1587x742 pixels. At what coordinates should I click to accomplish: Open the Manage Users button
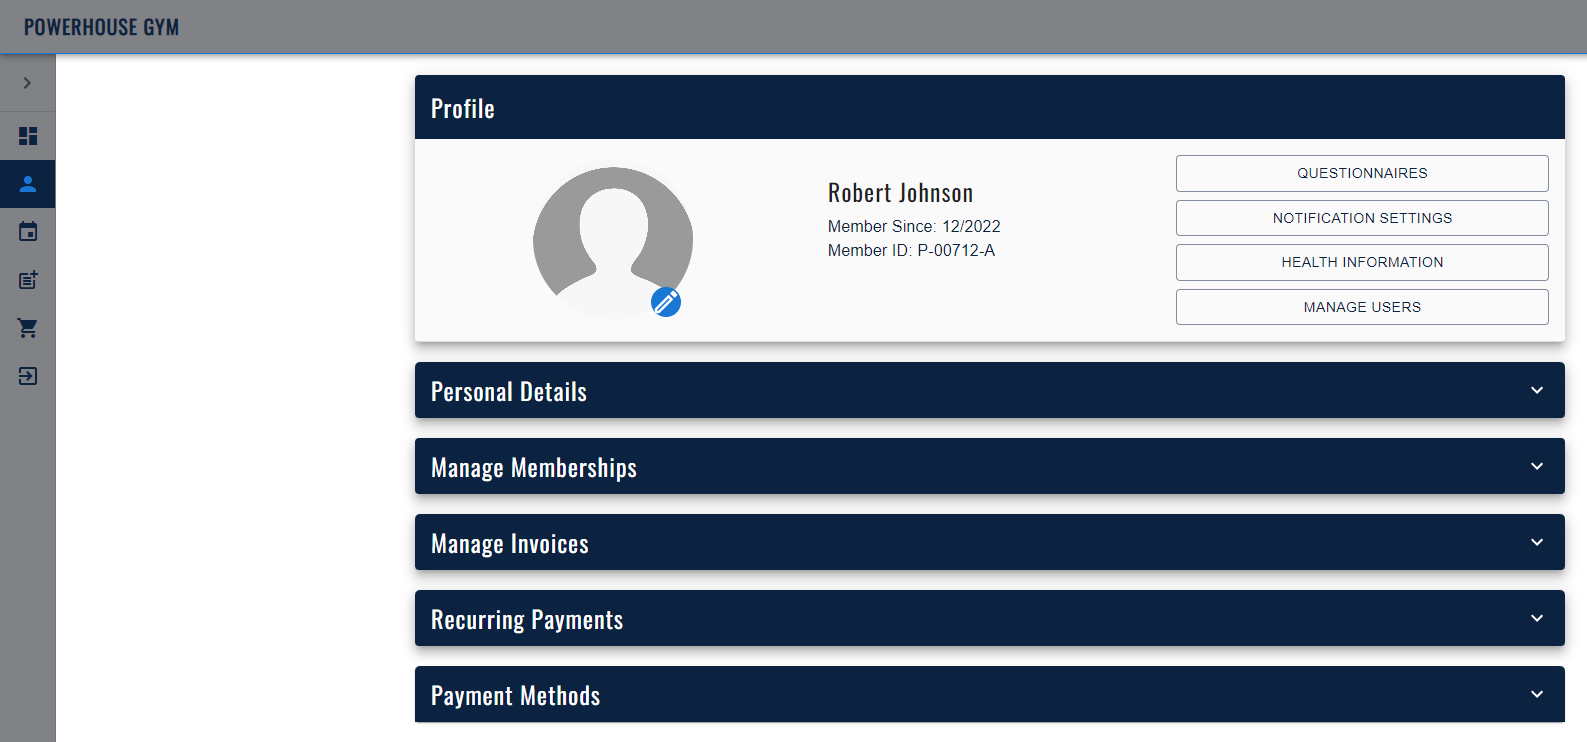pyautogui.click(x=1362, y=307)
